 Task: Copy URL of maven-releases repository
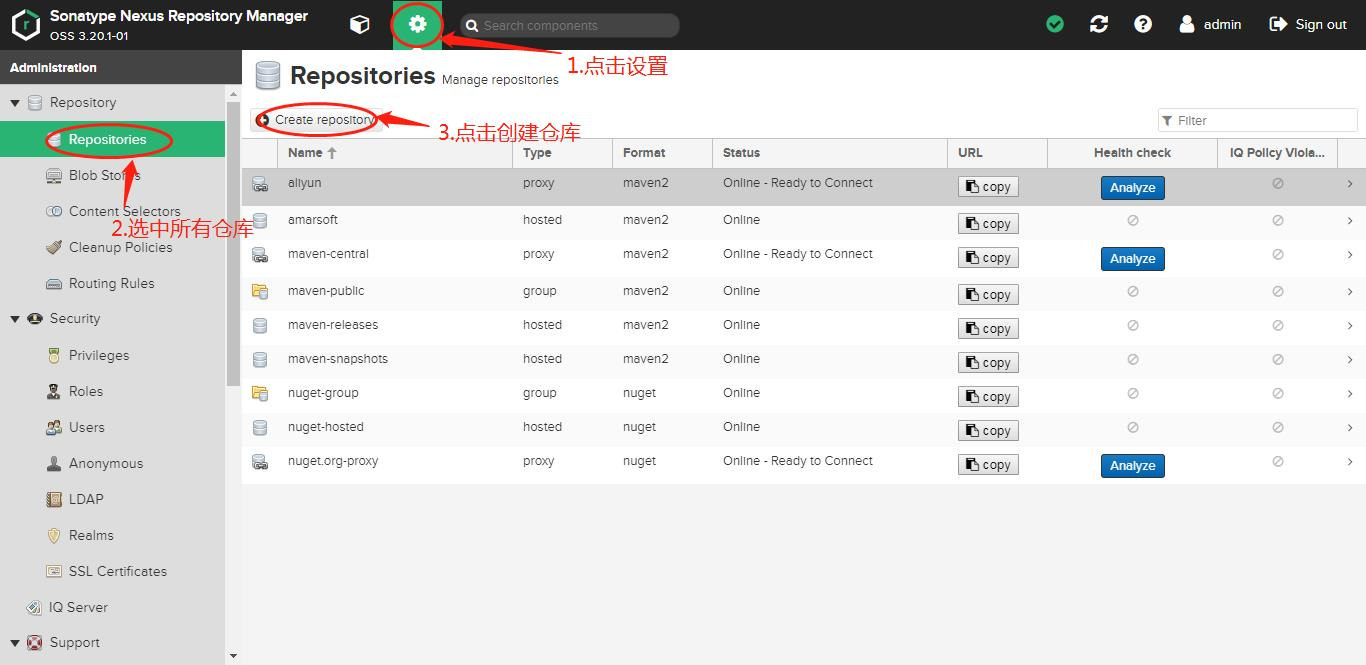coord(988,328)
